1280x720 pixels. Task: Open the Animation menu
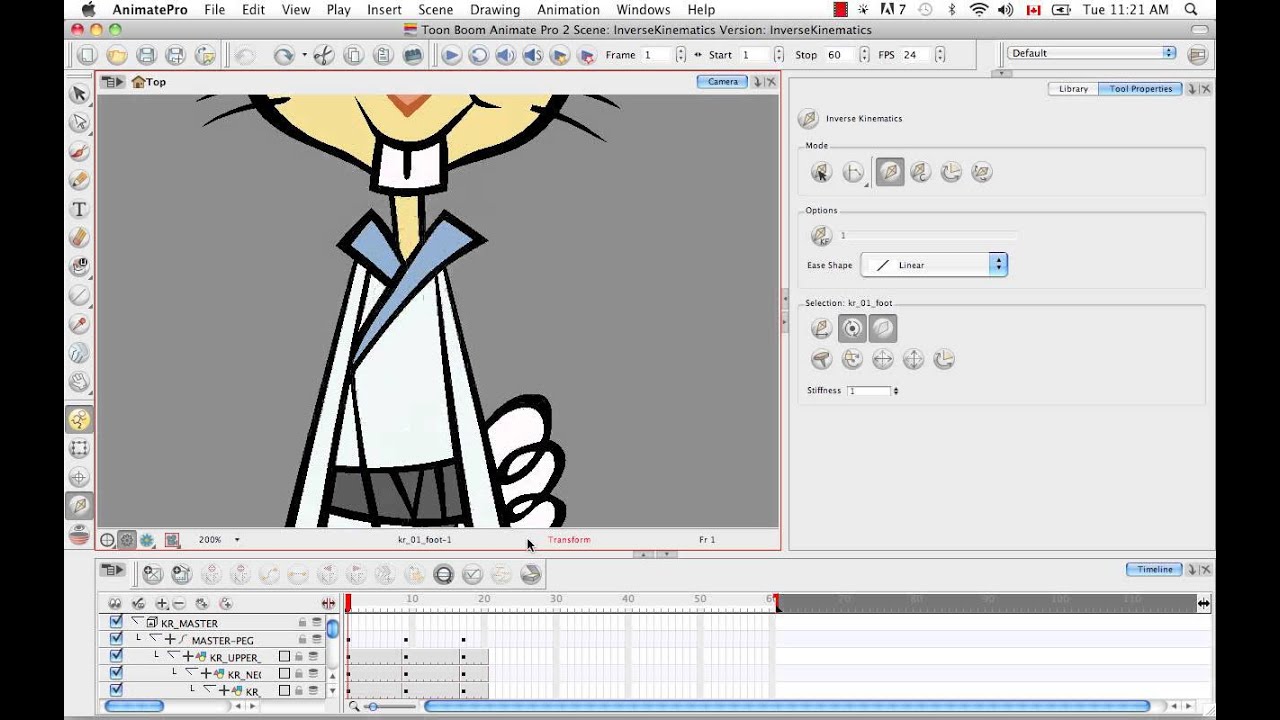[x=569, y=10]
